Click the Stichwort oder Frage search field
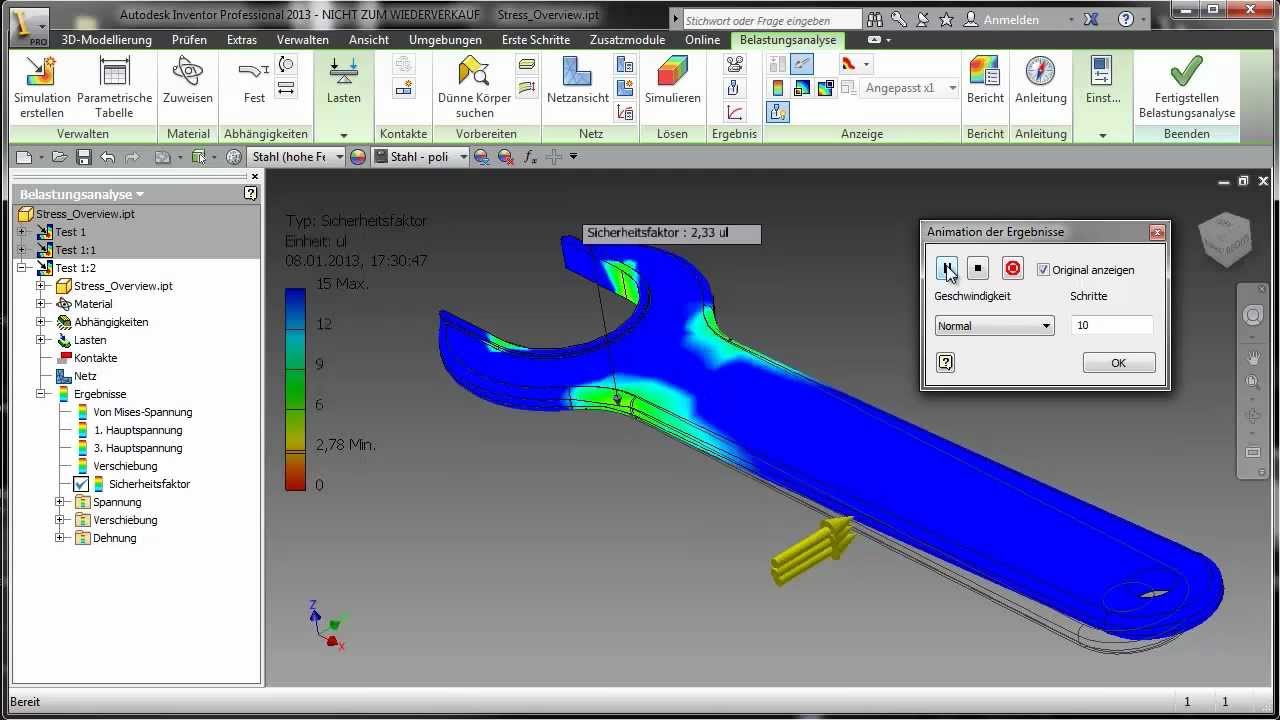1280x720 pixels. click(x=771, y=20)
